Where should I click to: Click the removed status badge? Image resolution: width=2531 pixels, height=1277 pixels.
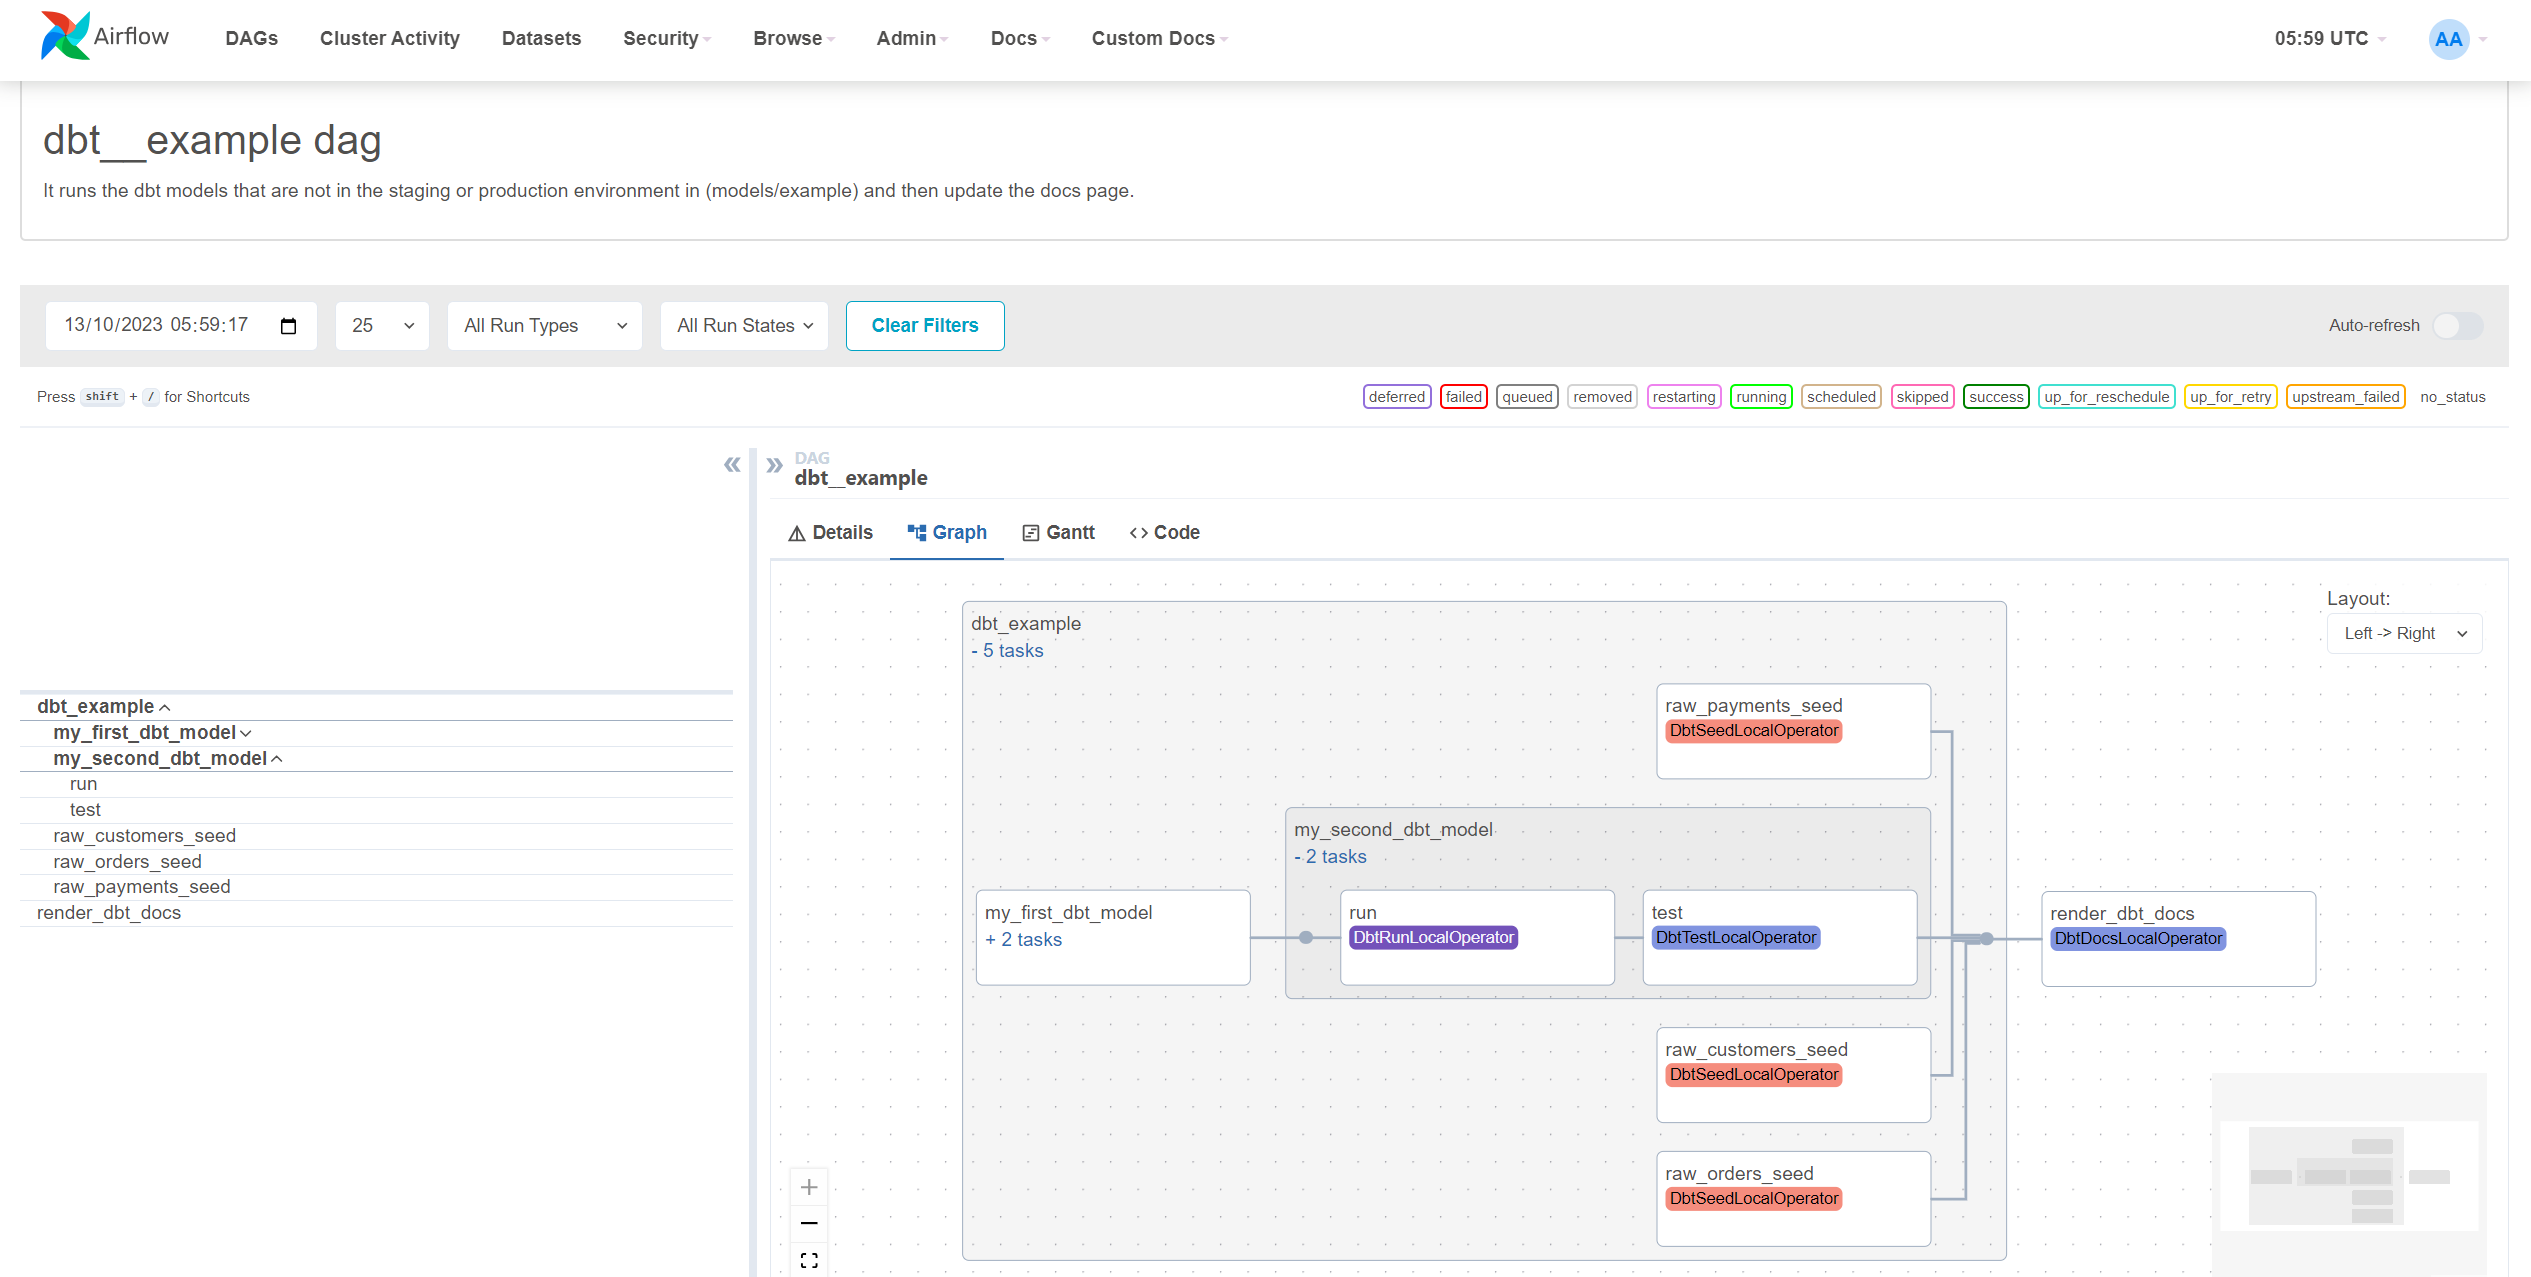(x=1602, y=397)
